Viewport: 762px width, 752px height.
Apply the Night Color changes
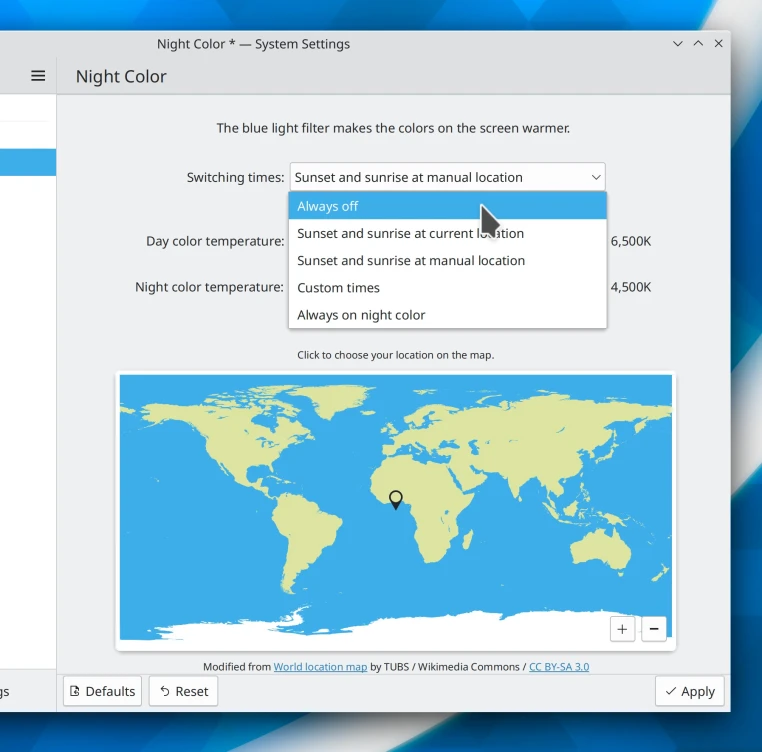pos(690,691)
